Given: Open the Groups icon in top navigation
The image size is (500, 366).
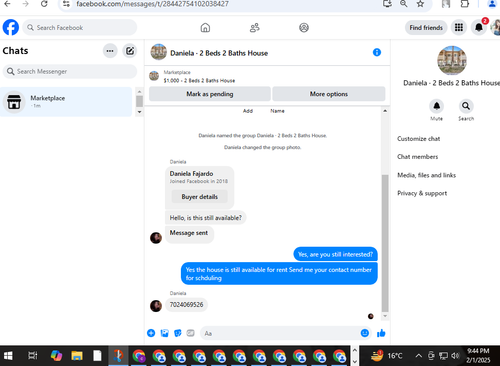Looking at the screenshot, I should click(x=304, y=28).
